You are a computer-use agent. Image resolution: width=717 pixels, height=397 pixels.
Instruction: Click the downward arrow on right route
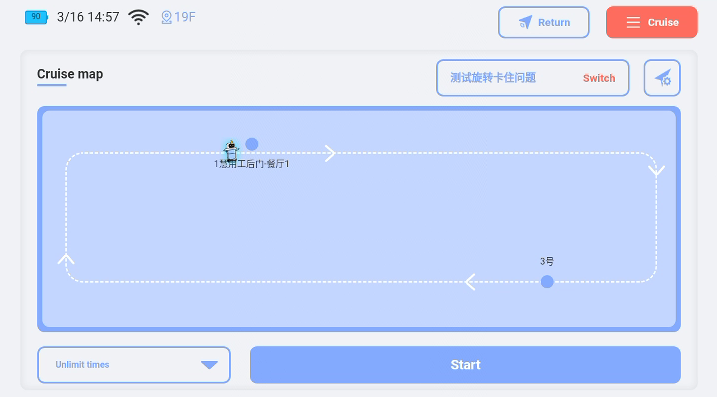point(657,171)
